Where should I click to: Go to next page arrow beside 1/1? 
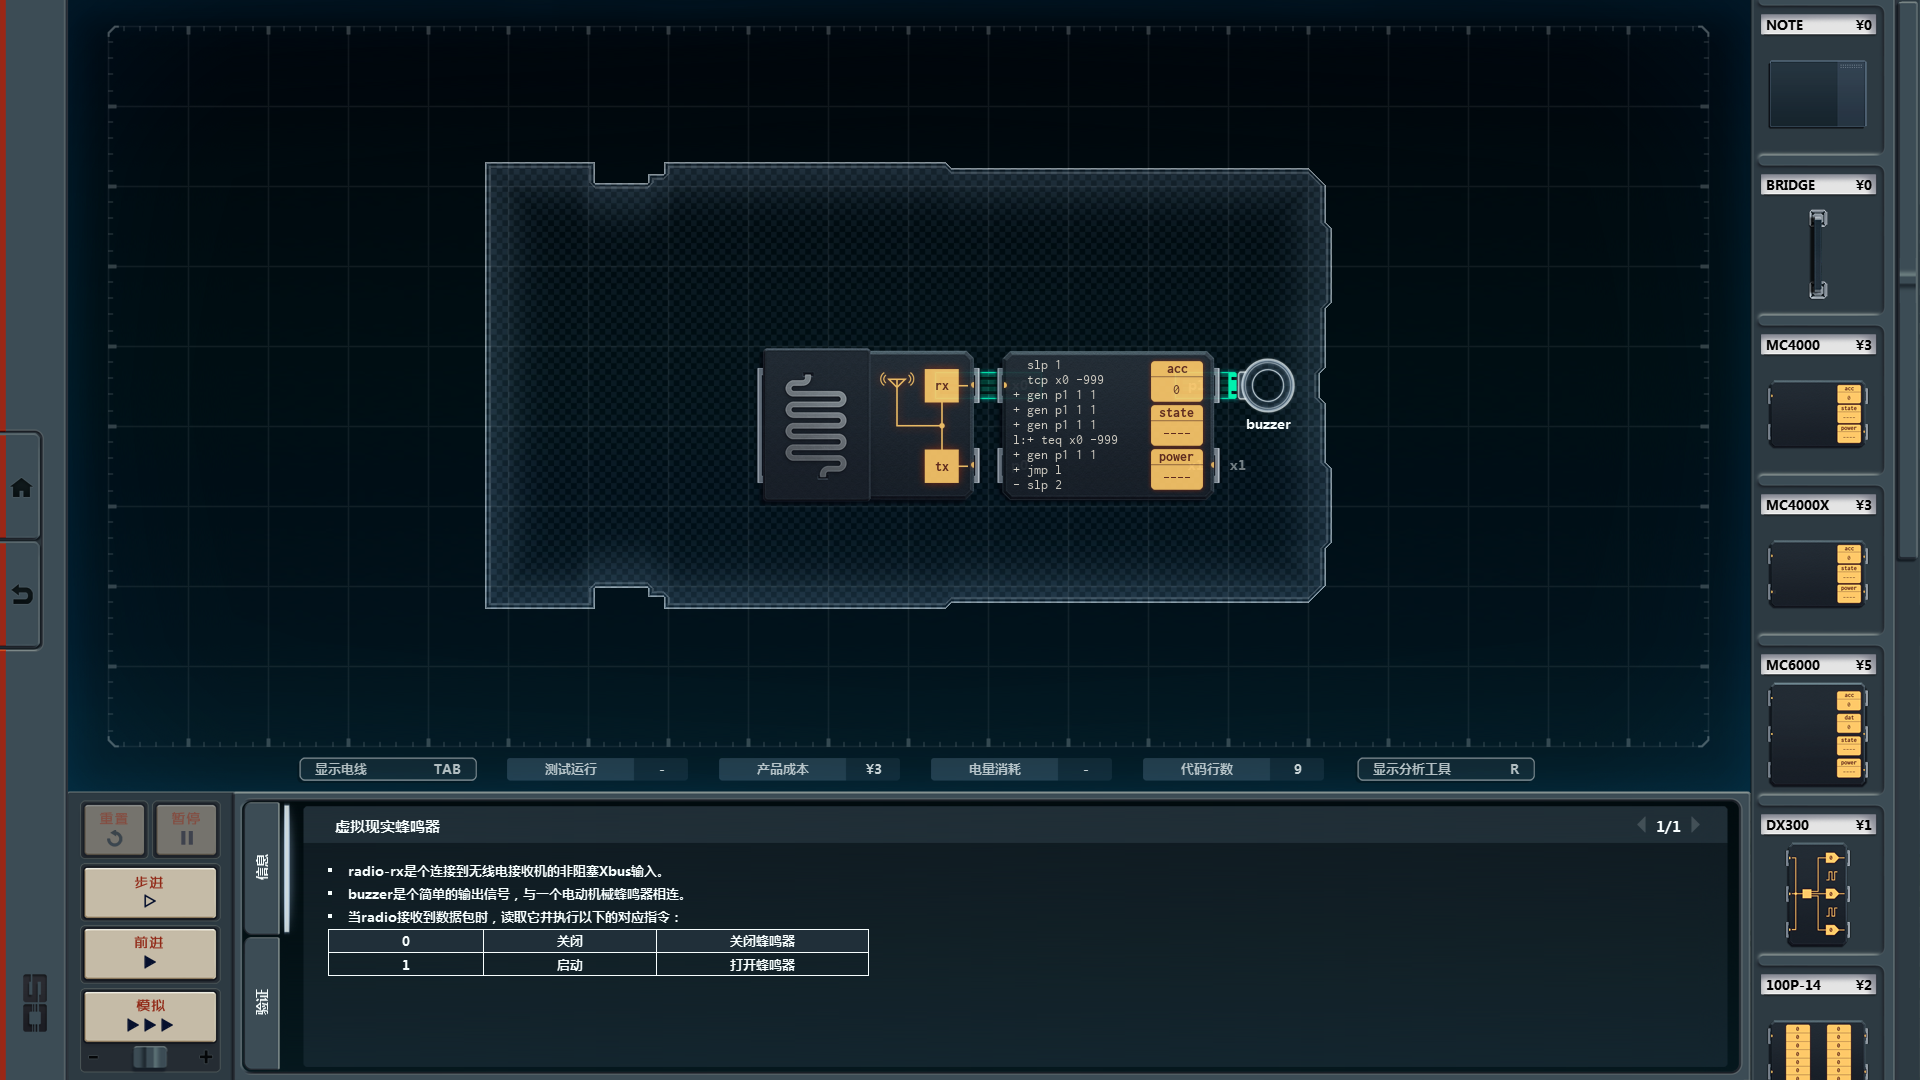click(1696, 826)
